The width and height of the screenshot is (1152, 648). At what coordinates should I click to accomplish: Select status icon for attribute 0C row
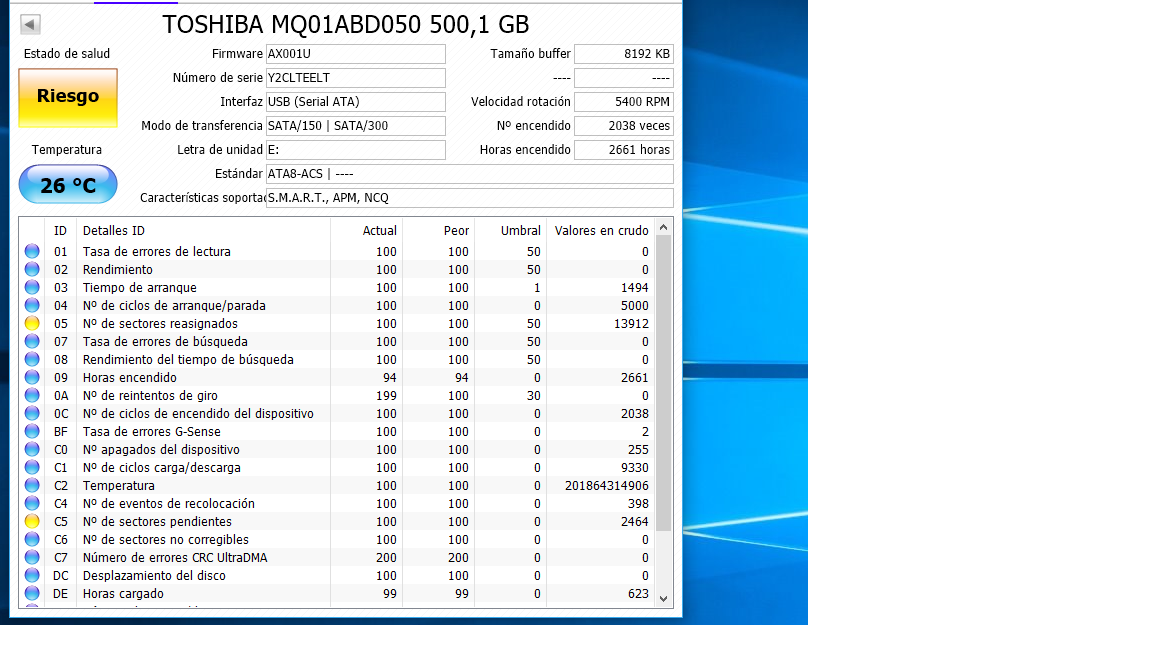pyautogui.click(x=32, y=414)
